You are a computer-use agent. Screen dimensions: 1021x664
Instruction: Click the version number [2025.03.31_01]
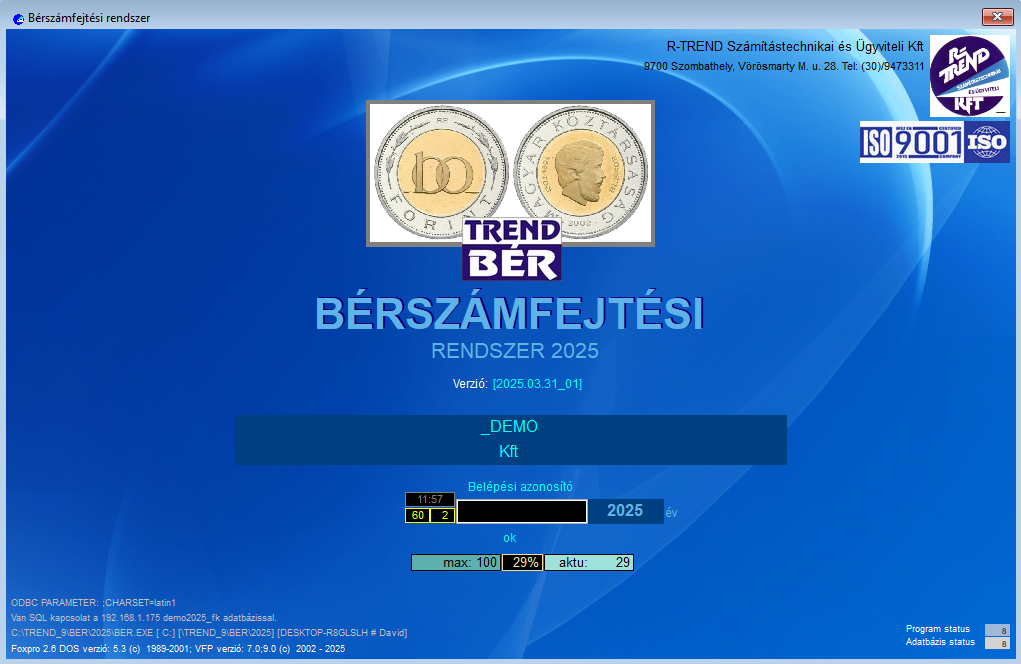click(537, 384)
